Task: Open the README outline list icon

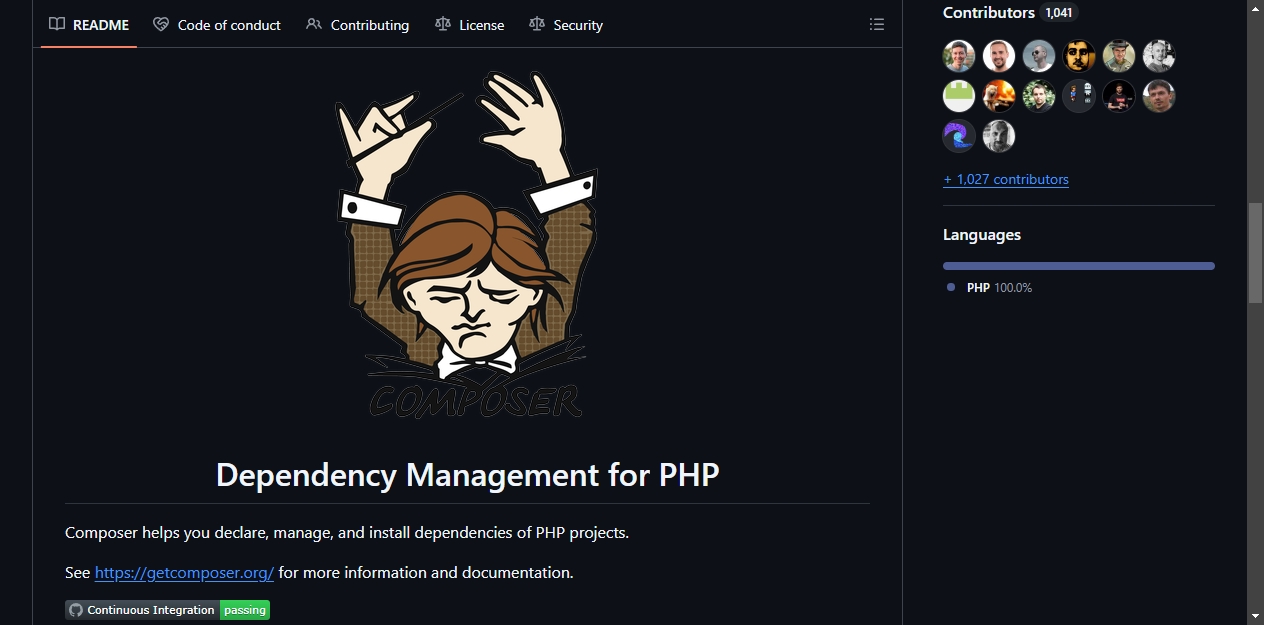Action: click(x=877, y=25)
